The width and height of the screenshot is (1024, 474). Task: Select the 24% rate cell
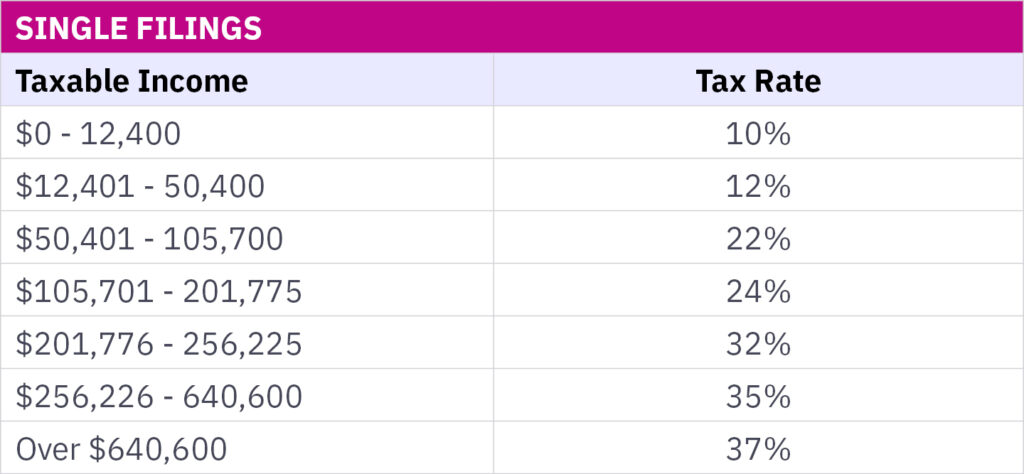pyautogui.click(x=758, y=292)
